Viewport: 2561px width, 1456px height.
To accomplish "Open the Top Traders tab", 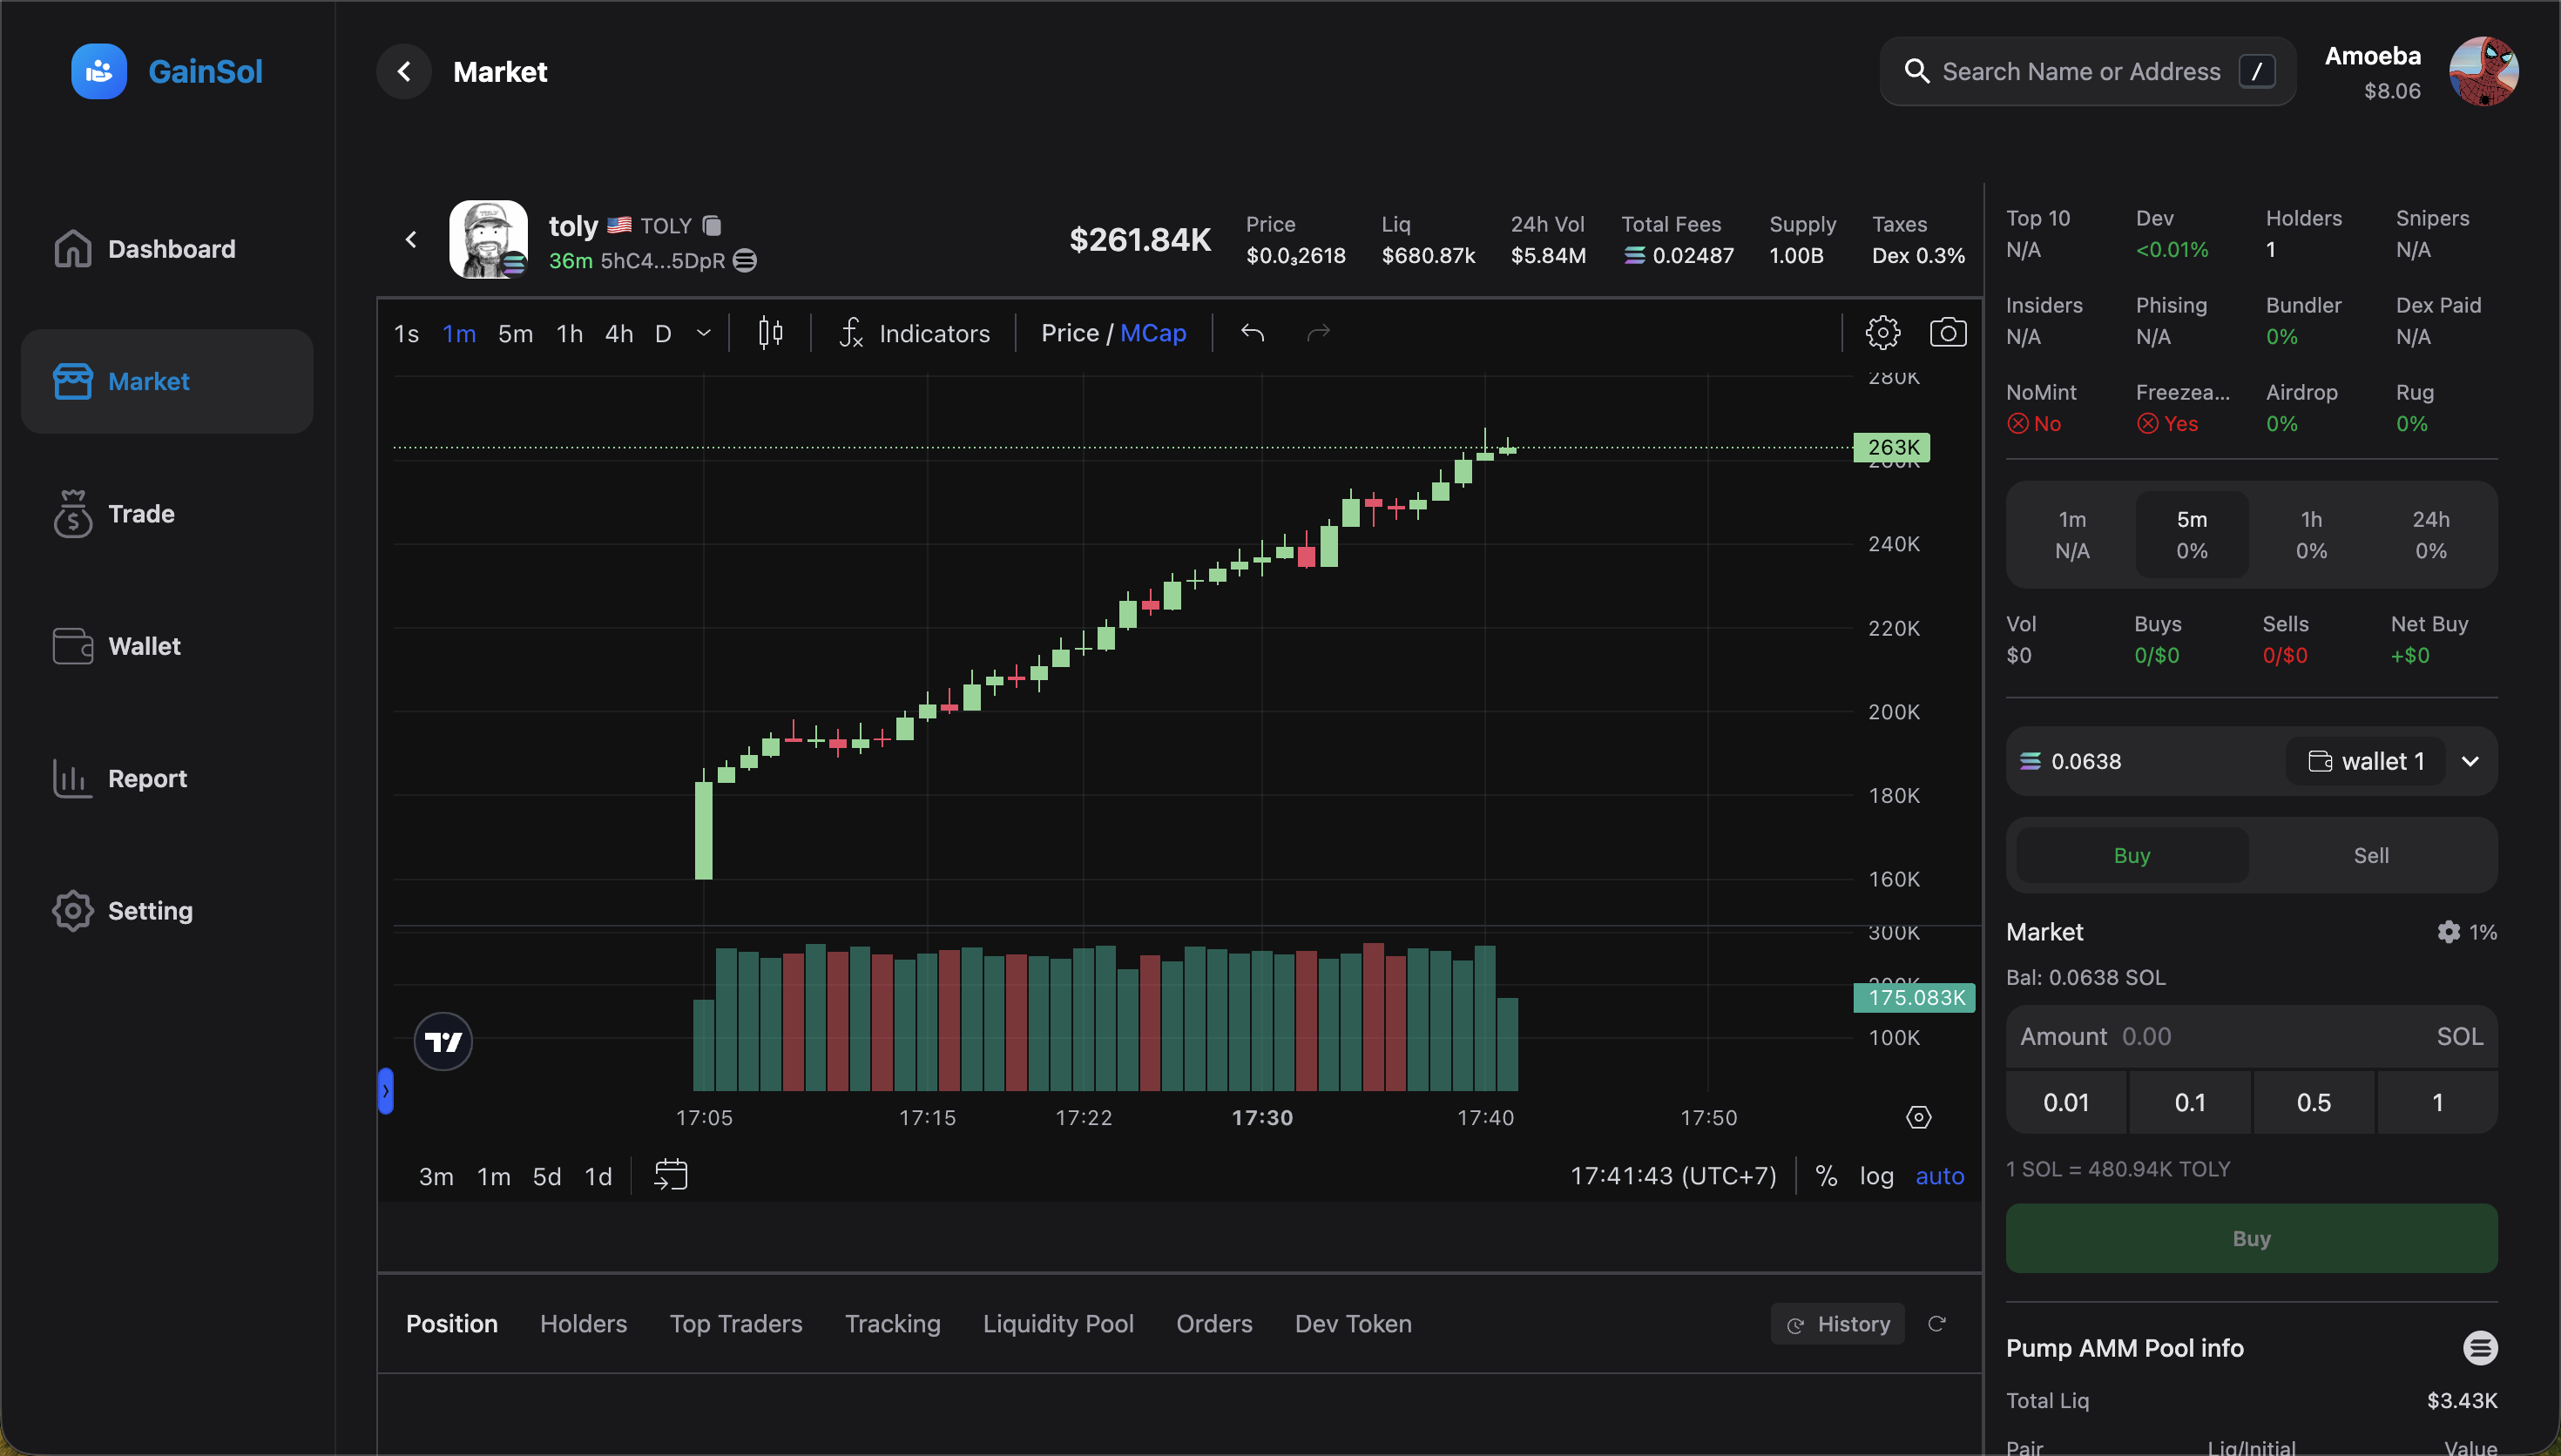I will tap(736, 1323).
